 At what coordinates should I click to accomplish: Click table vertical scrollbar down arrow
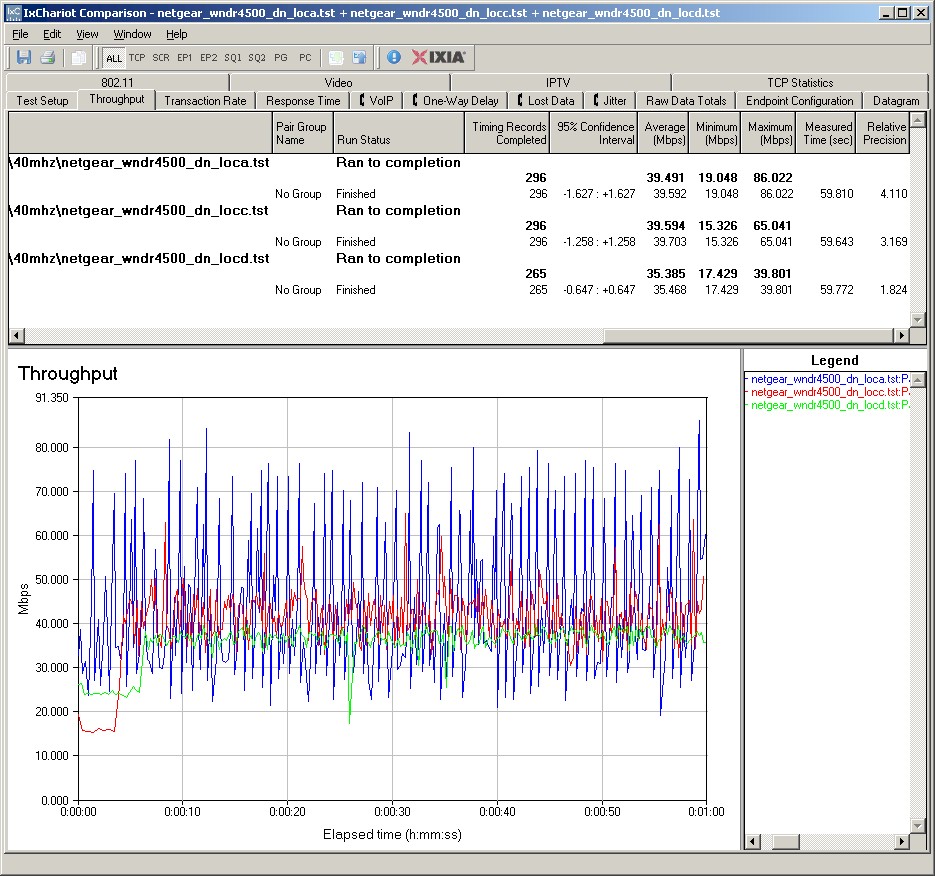point(918,320)
